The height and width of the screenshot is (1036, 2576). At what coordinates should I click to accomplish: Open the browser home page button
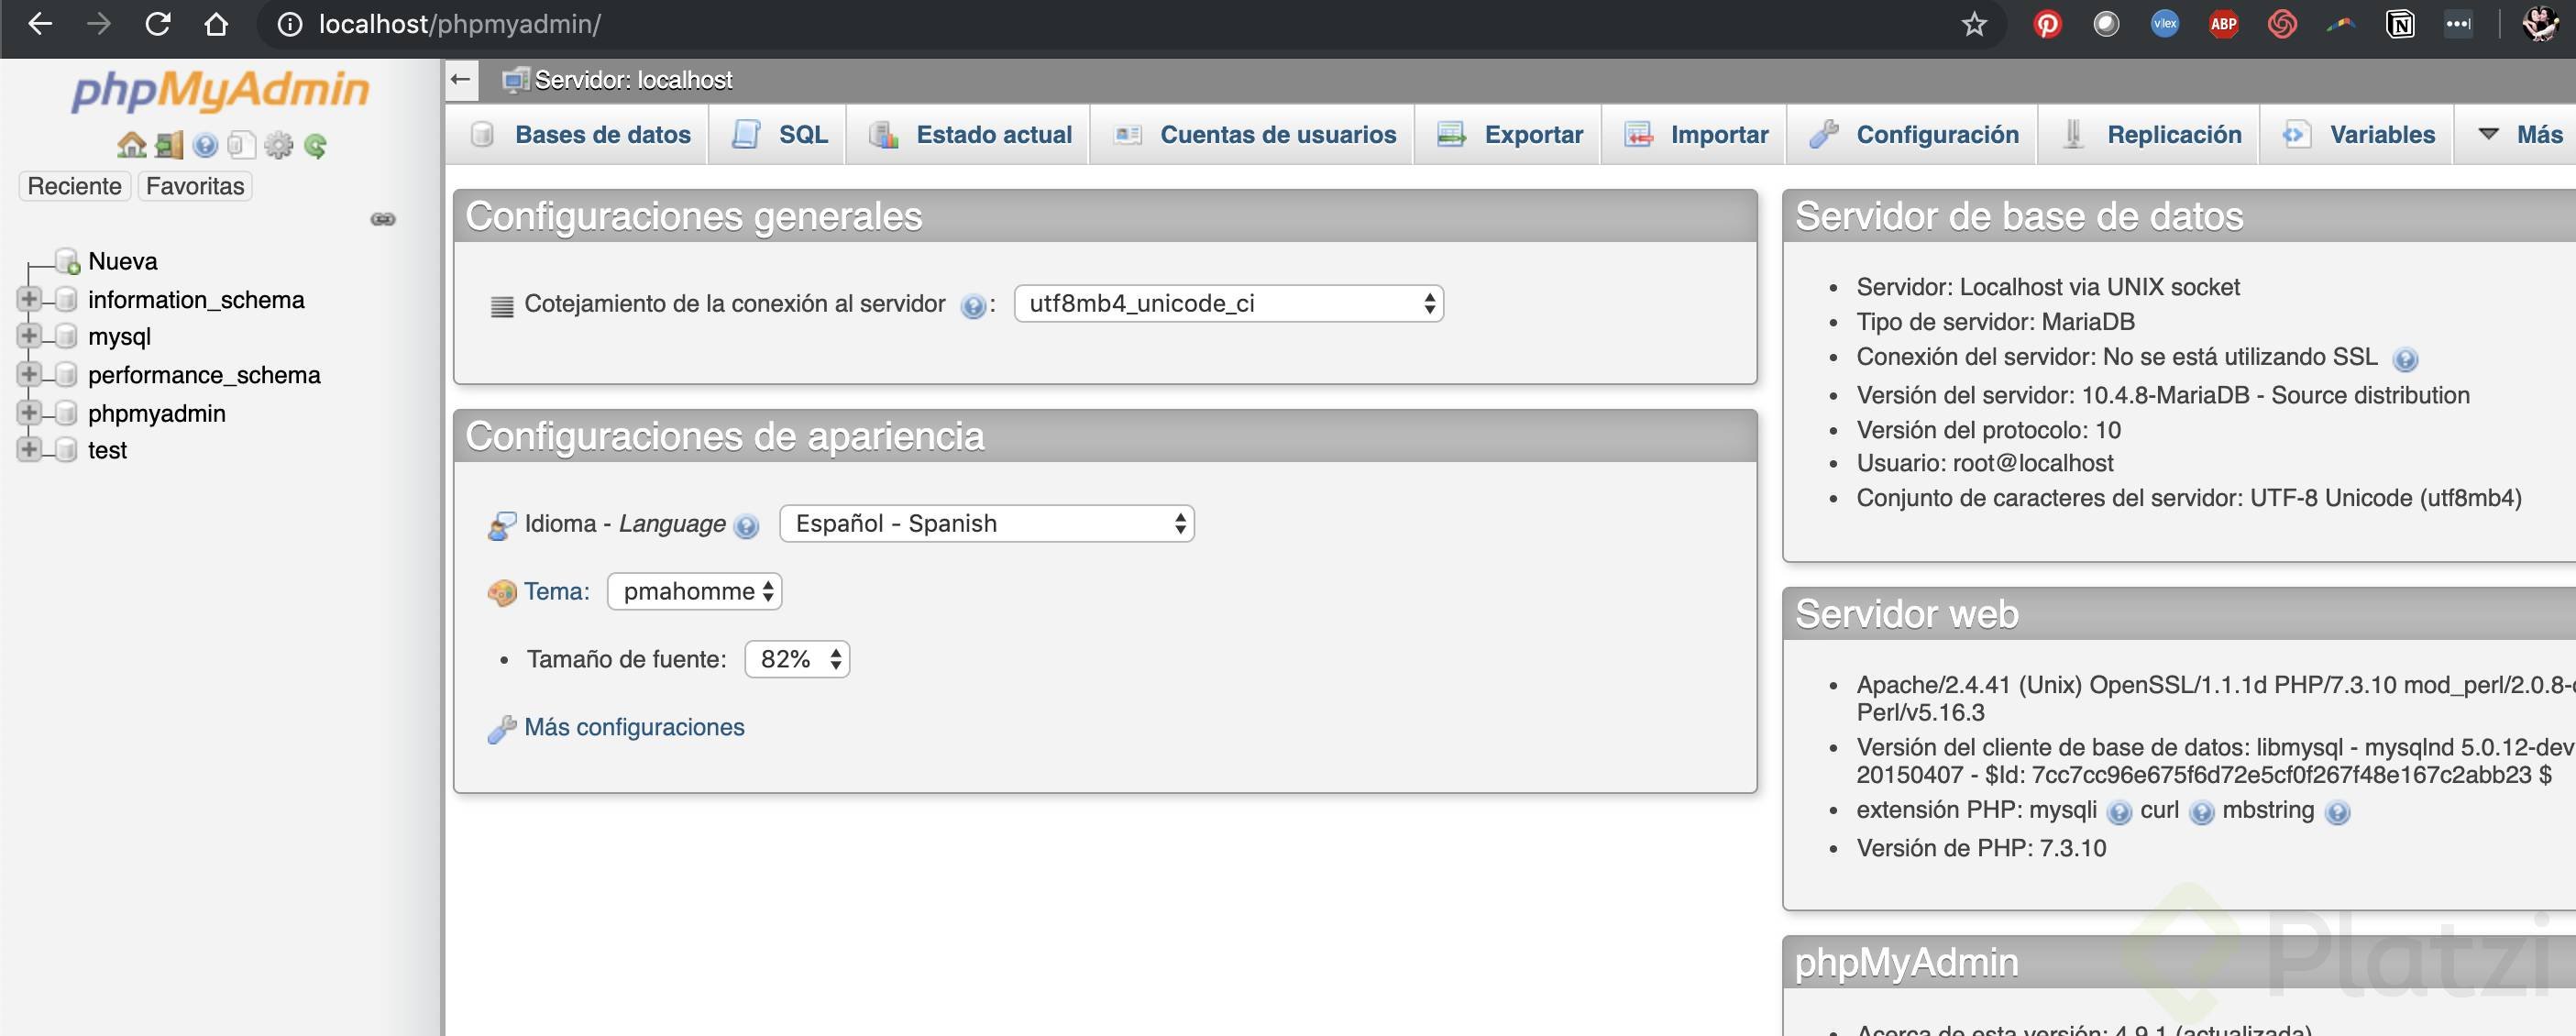click(216, 24)
